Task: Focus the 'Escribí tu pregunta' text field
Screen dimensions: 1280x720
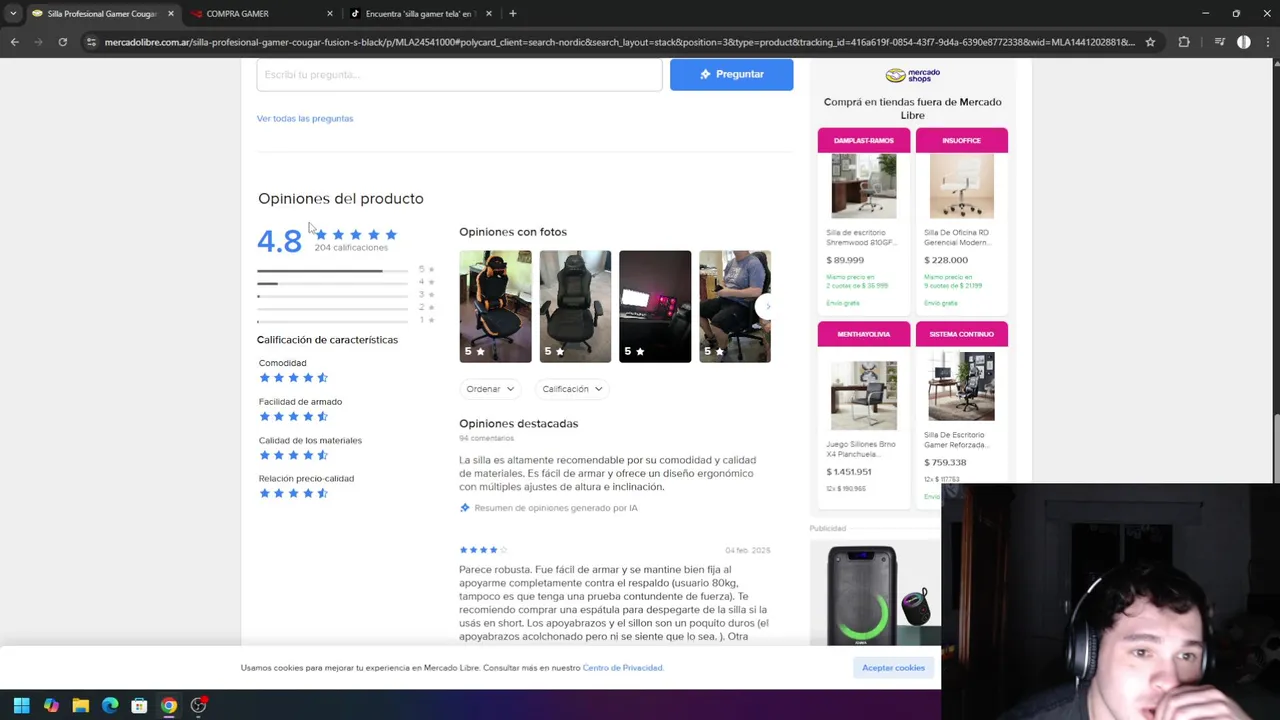Action: coord(459,74)
